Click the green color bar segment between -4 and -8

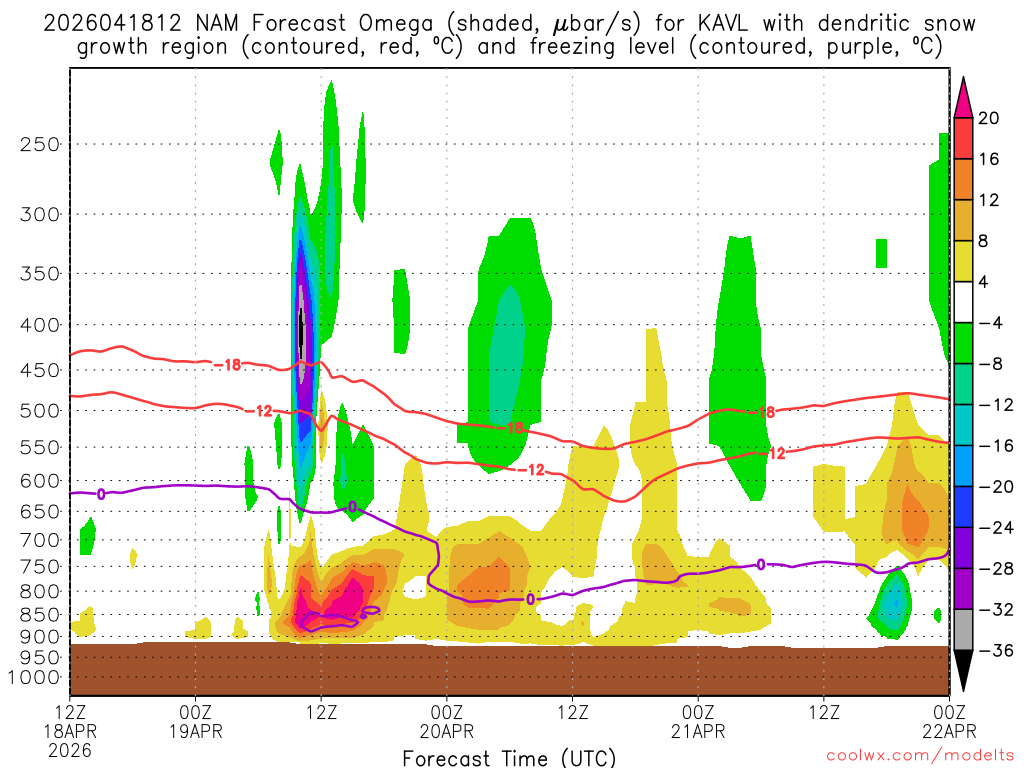[x=963, y=343]
